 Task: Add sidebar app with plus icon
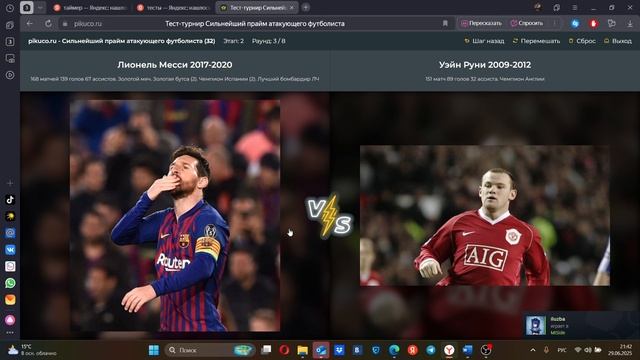[x=10, y=183]
